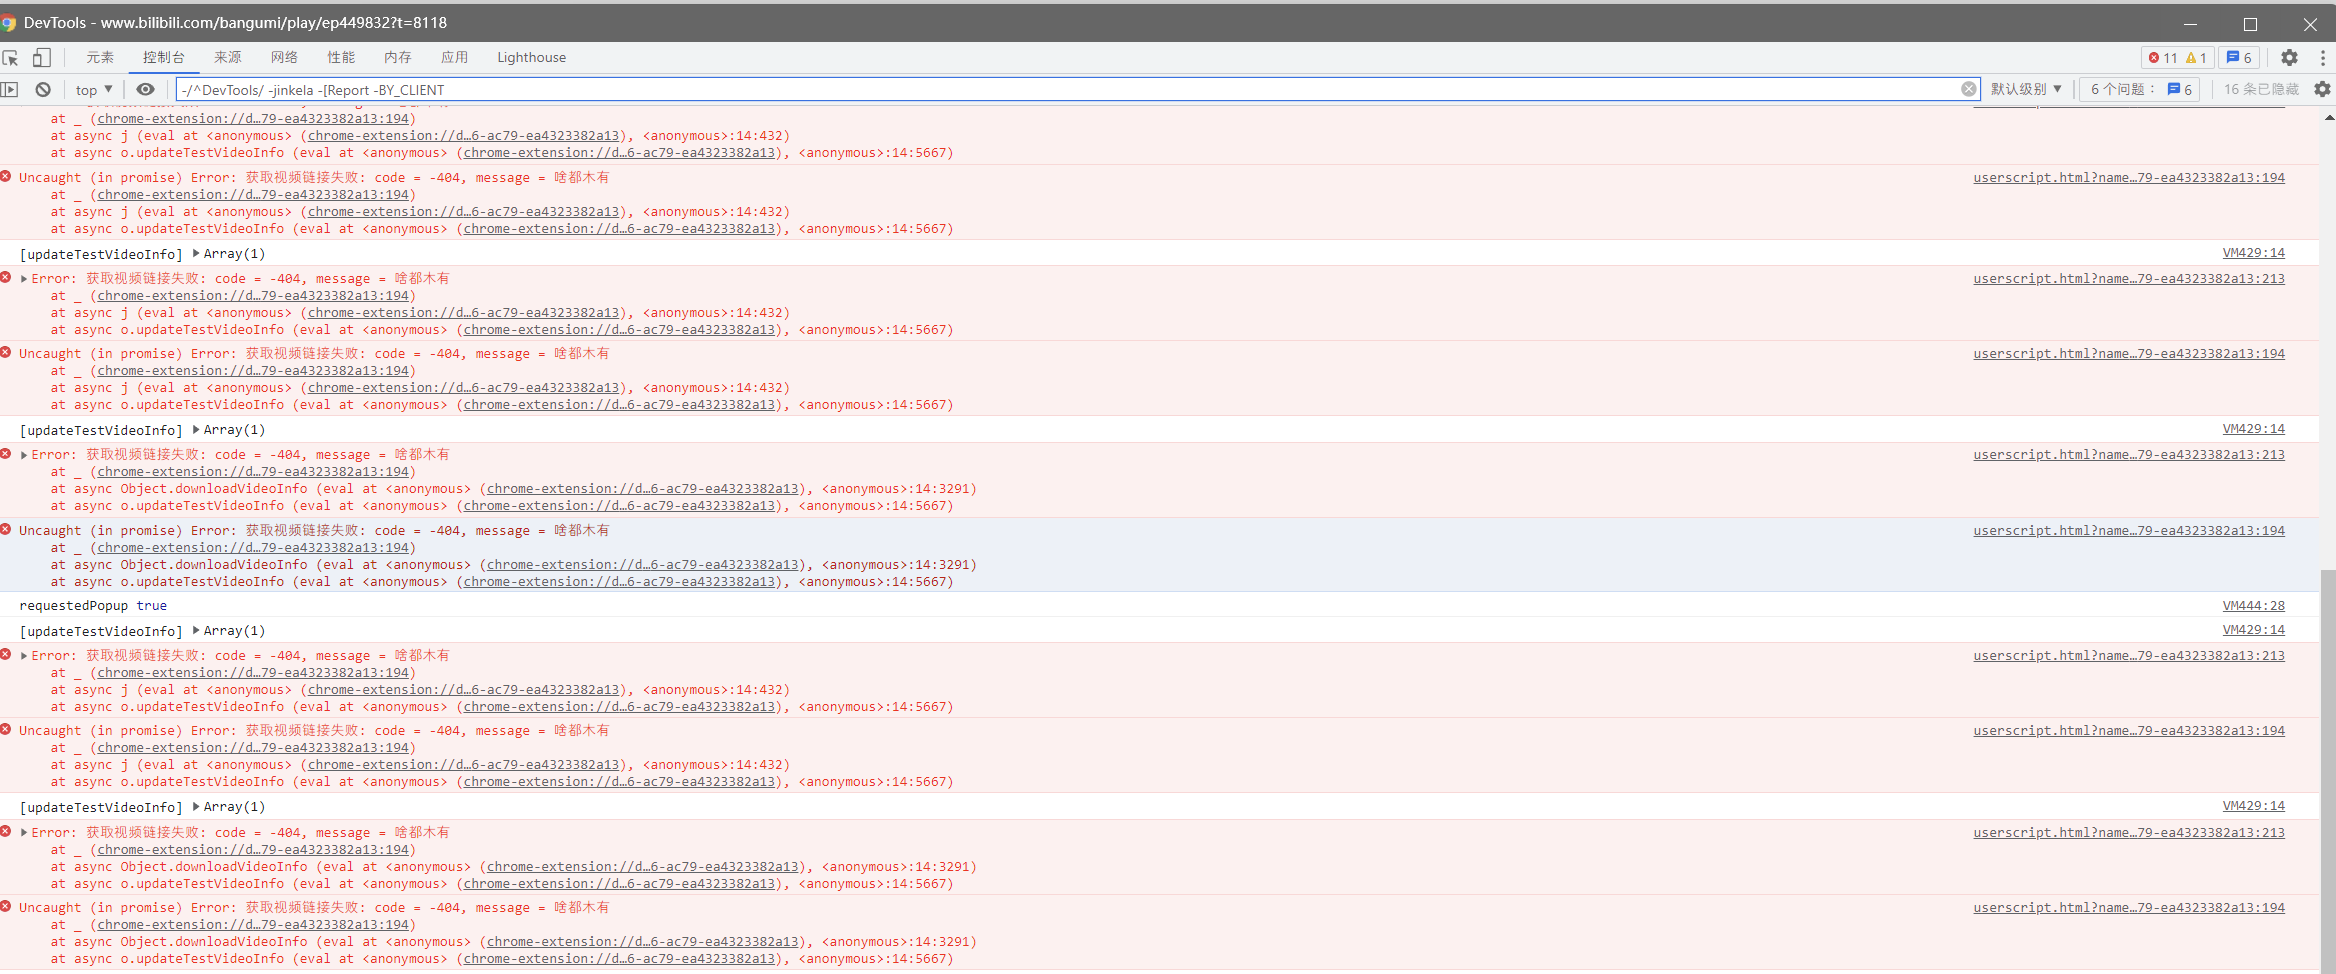Switch to the 网络 panel tab
The width and height of the screenshot is (2336, 974).
[283, 57]
